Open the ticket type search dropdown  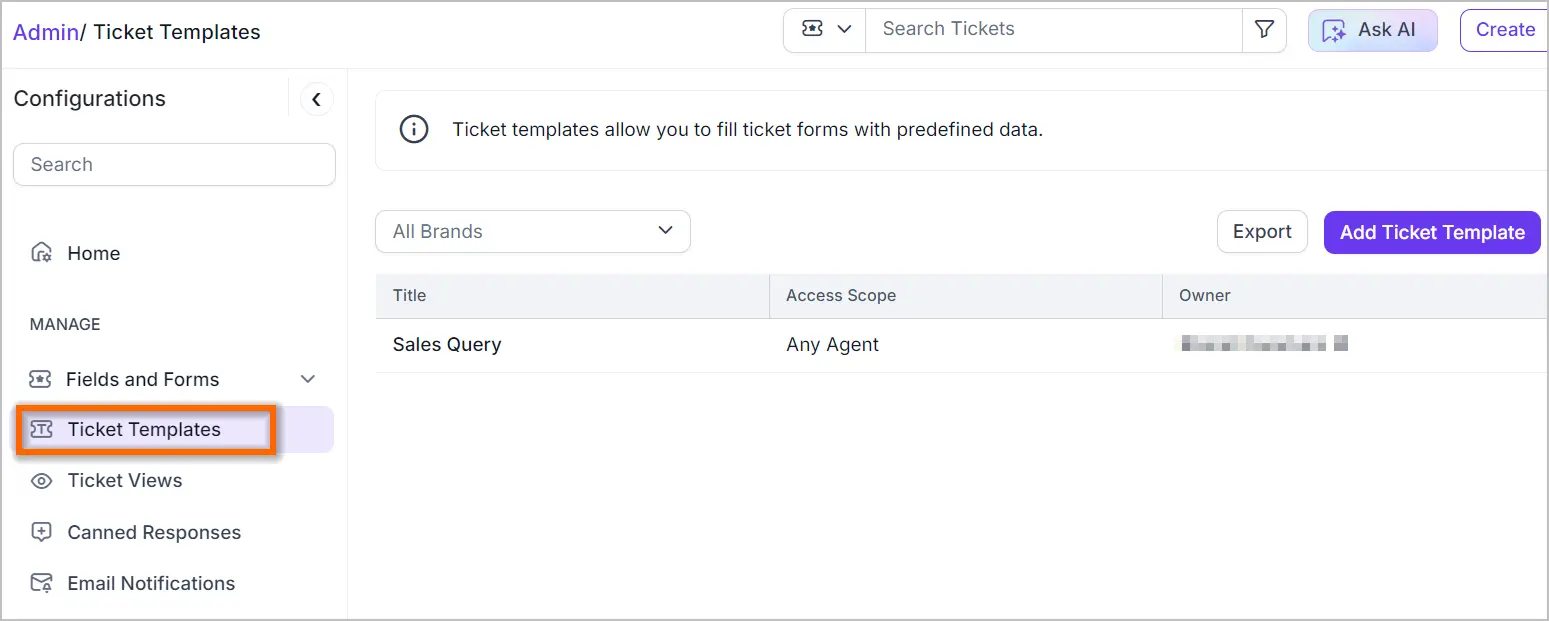tap(825, 30)
